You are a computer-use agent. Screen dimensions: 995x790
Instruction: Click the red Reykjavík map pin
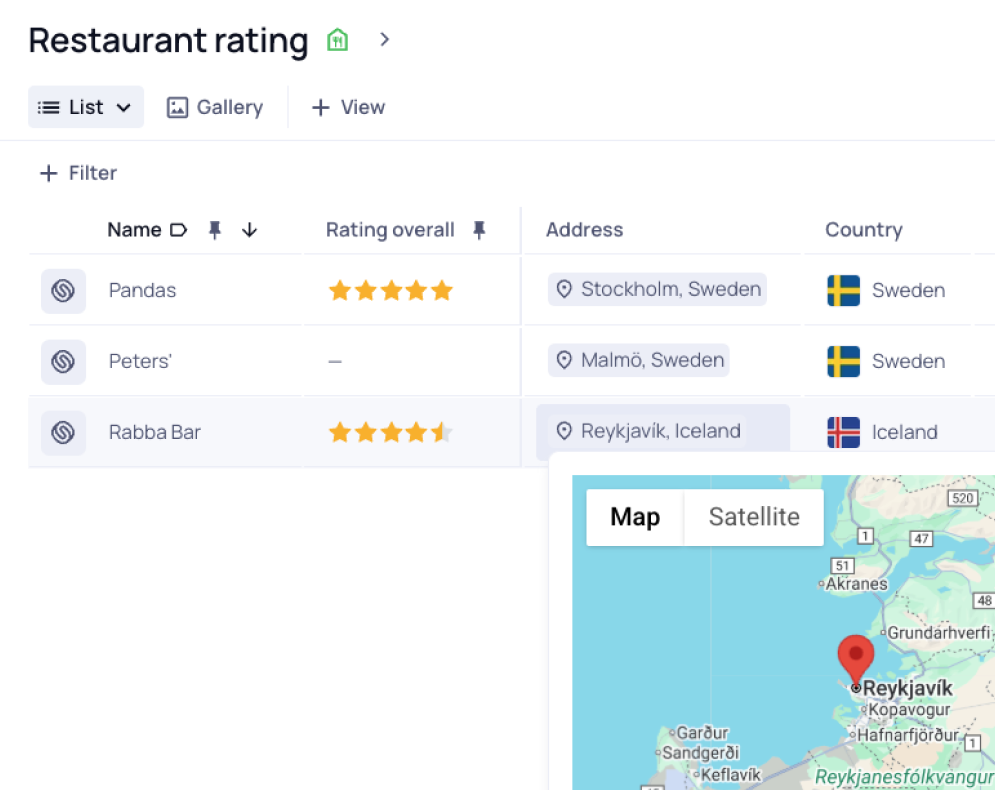point(855,658)
